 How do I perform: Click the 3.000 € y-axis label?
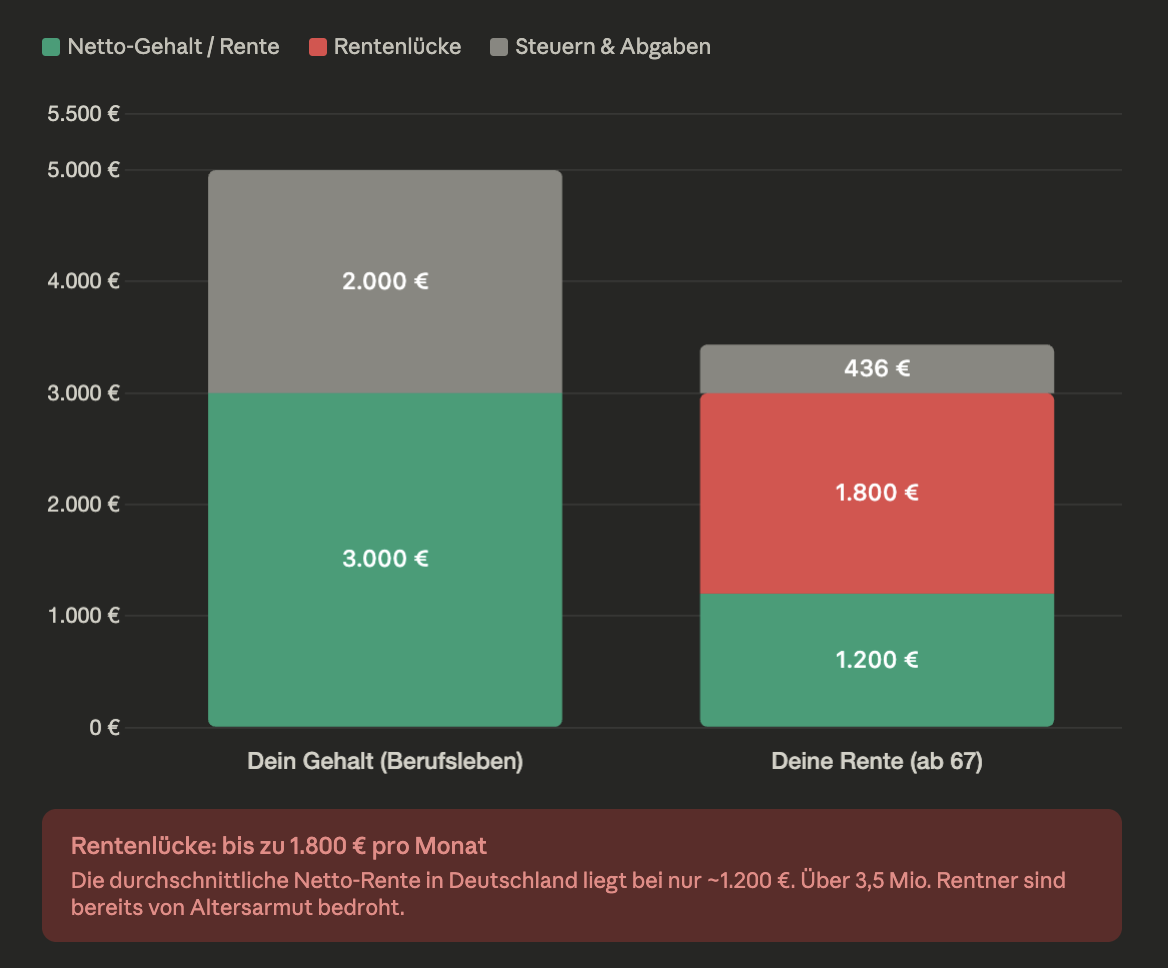84,393
